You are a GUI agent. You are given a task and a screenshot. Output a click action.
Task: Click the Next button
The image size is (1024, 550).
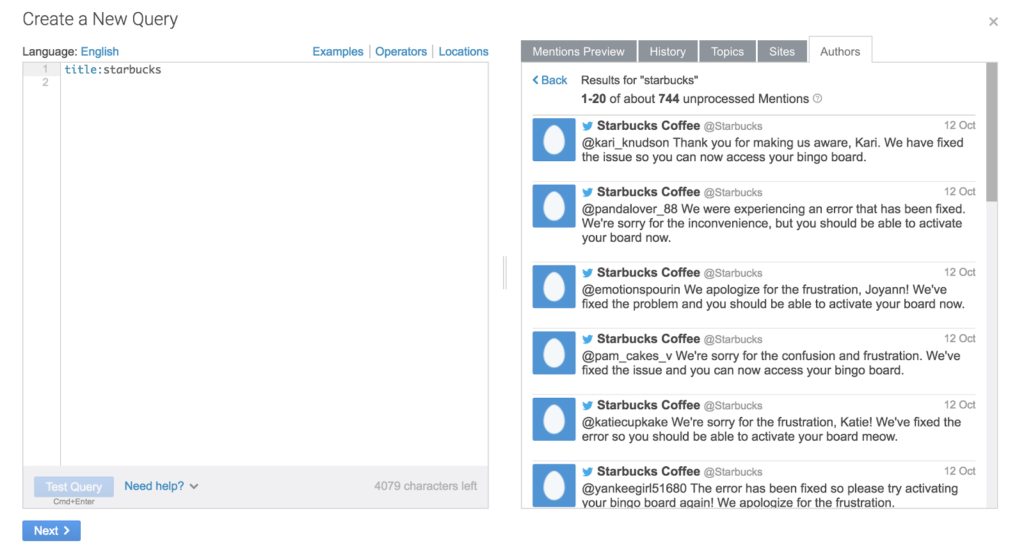click(51, 531)
